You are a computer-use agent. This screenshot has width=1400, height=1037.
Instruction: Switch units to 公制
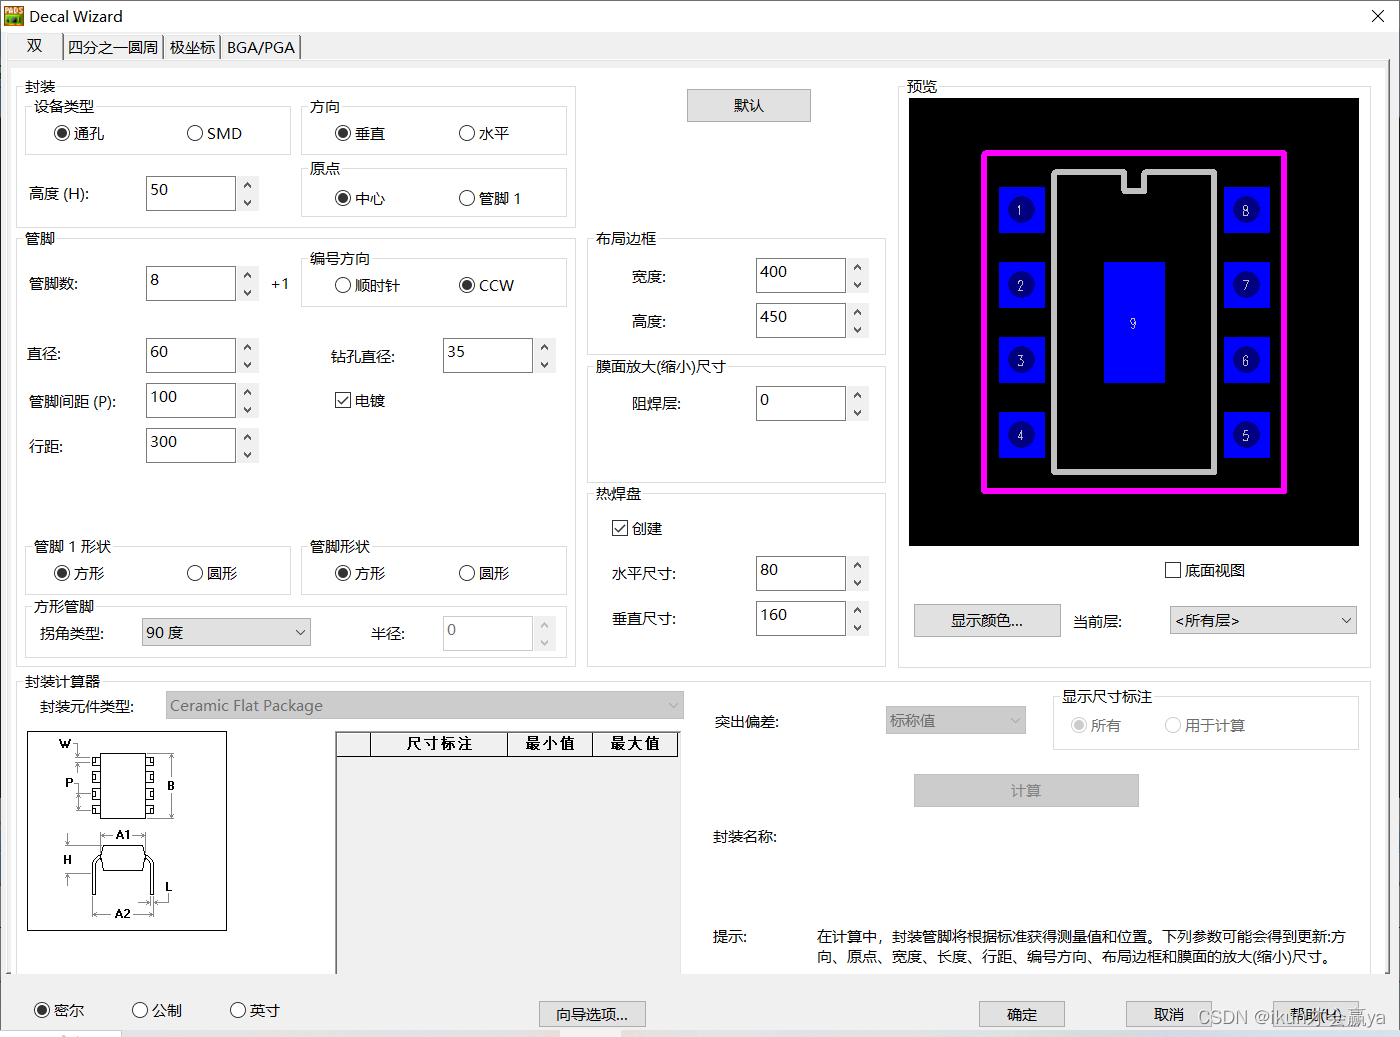click(x=139, y=1010)
